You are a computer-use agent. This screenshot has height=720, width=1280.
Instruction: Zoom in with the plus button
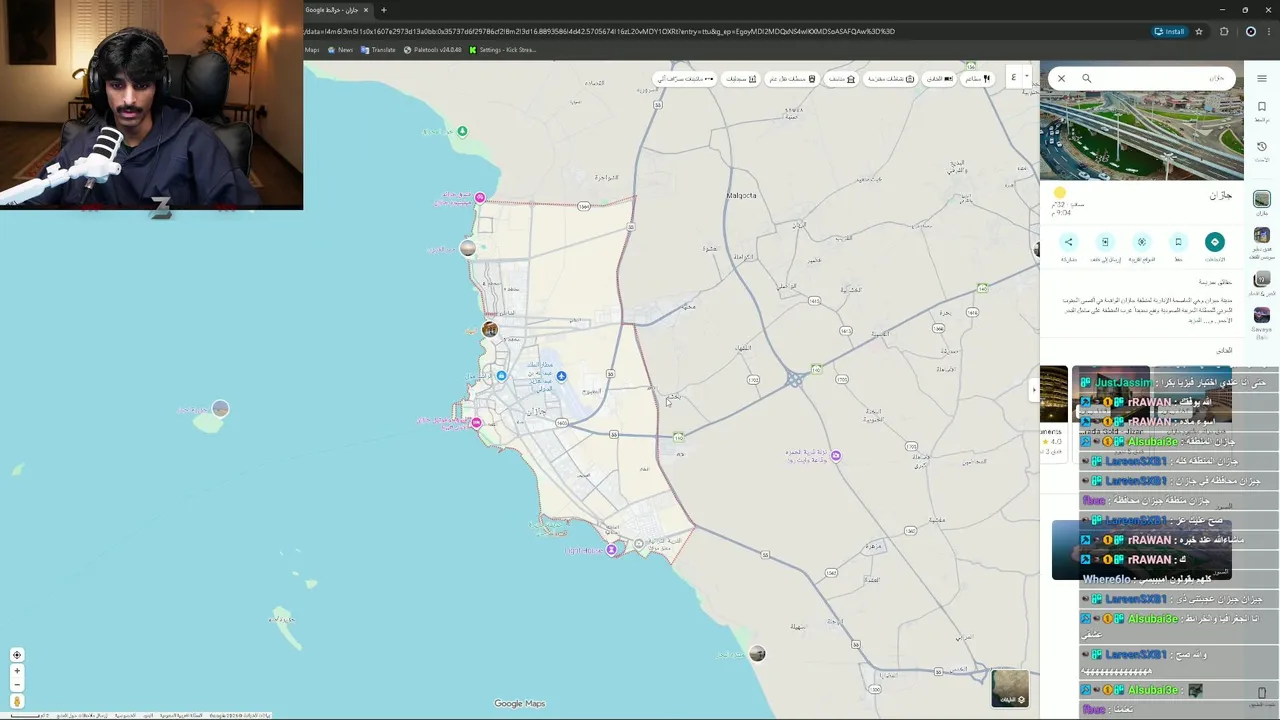pyautogui.click(x=17, y=671)
